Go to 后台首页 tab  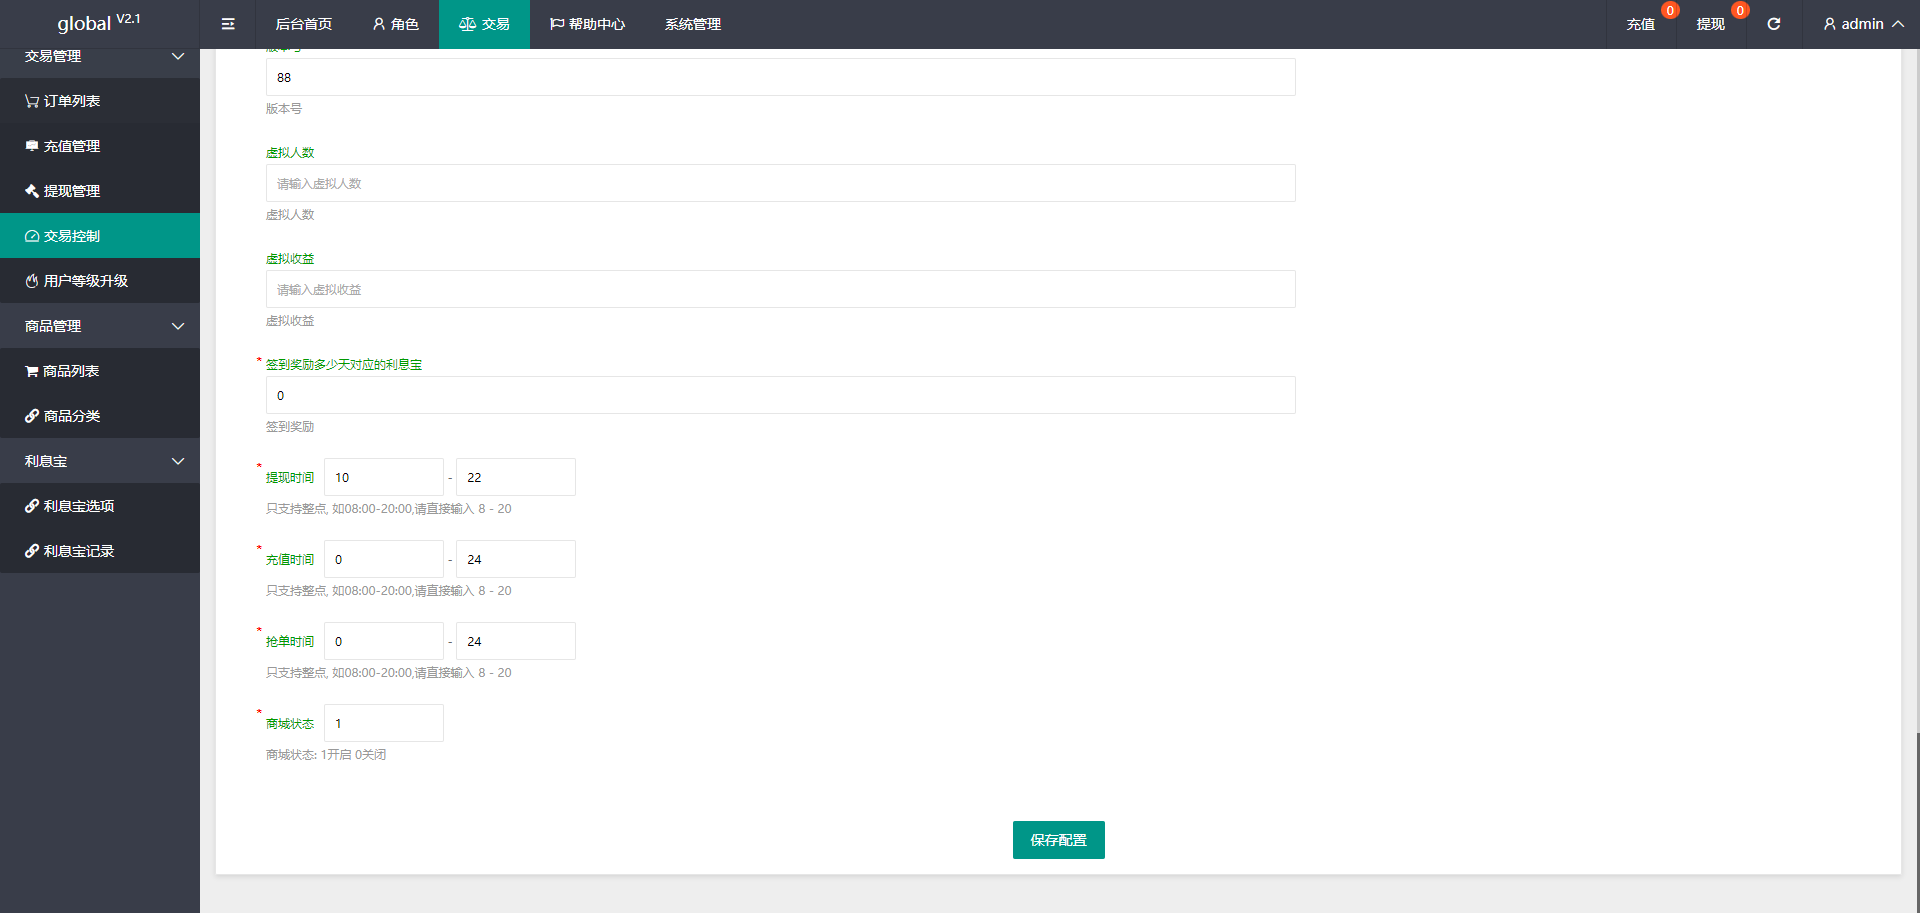coord(304,24)
